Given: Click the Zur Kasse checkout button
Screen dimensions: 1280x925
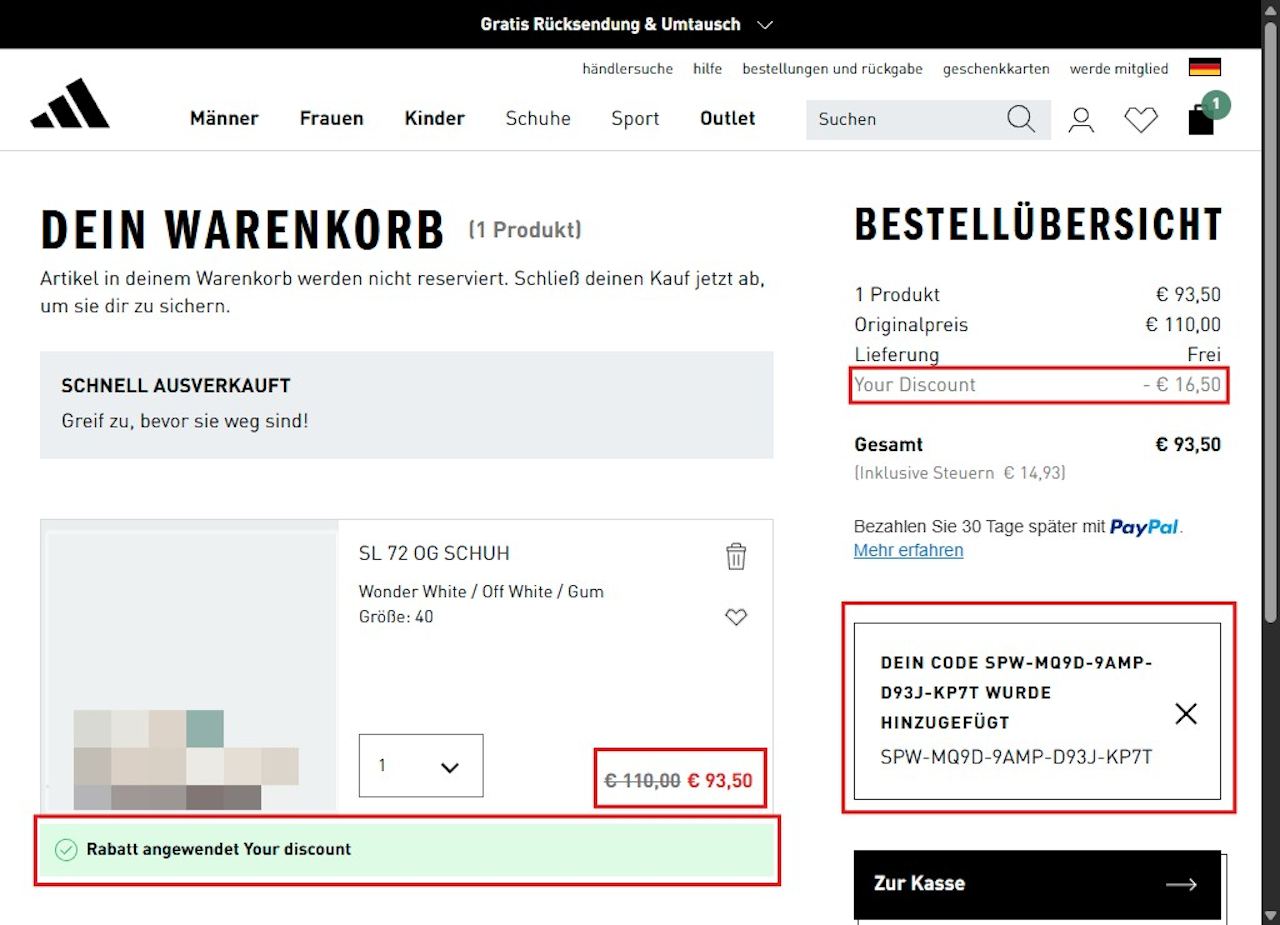Looking at the screenshot, I should click(x=1038, y=884).
